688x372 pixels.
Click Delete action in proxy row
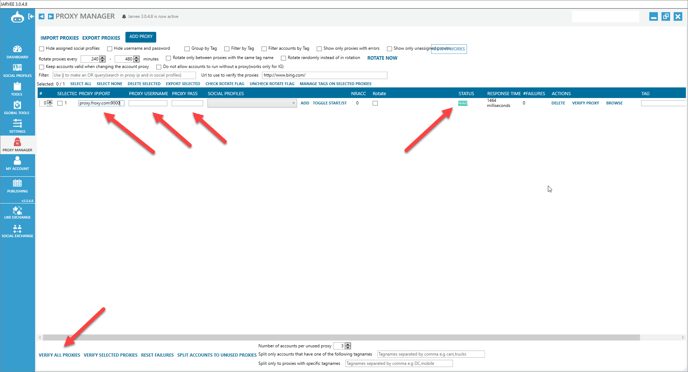coord(558,103)
